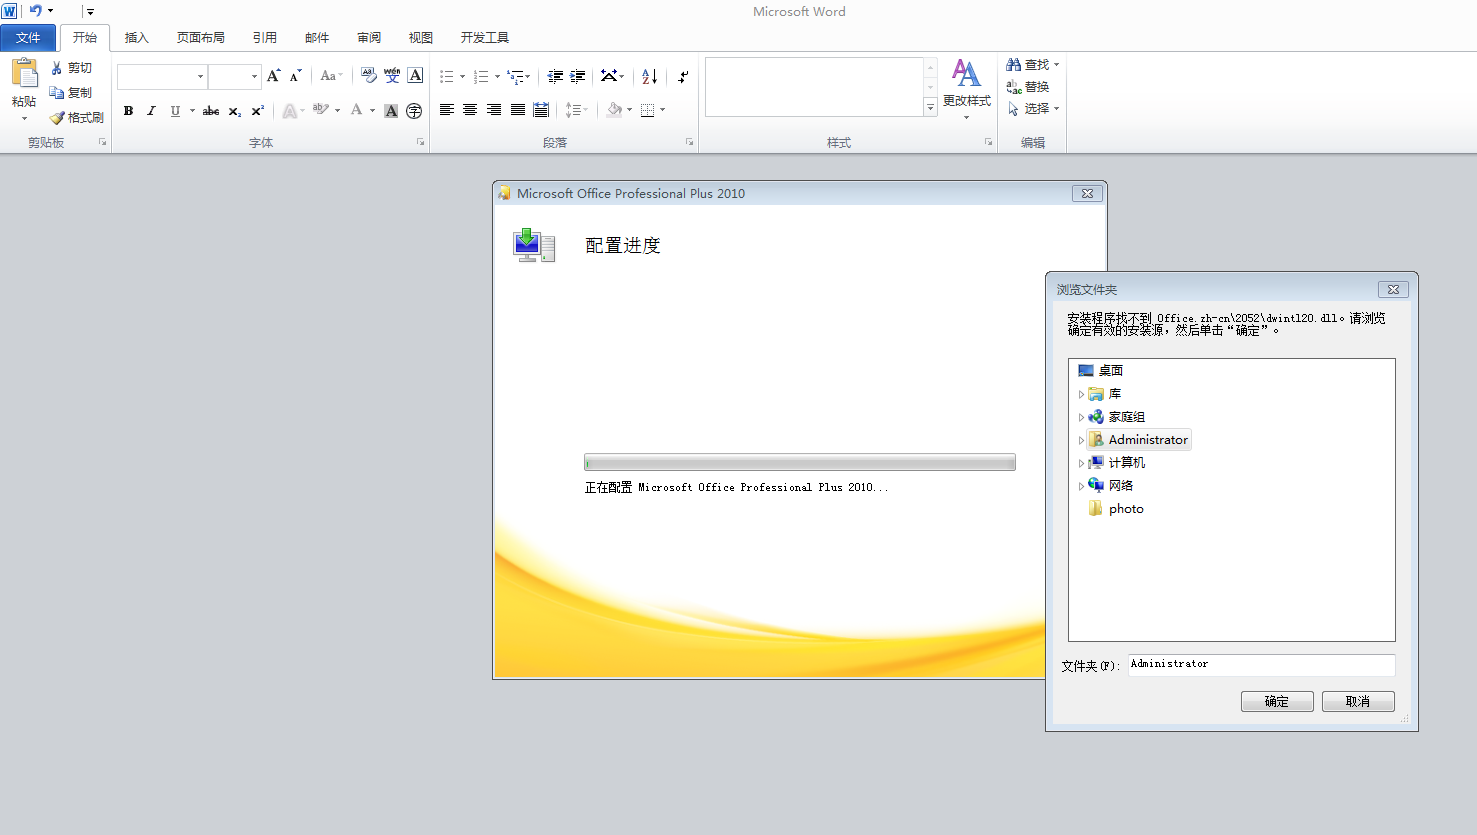The width and height of the screenshot is (1477, 835).
Task: Open the text highlight color dropdown
Action: pos(337,111)
